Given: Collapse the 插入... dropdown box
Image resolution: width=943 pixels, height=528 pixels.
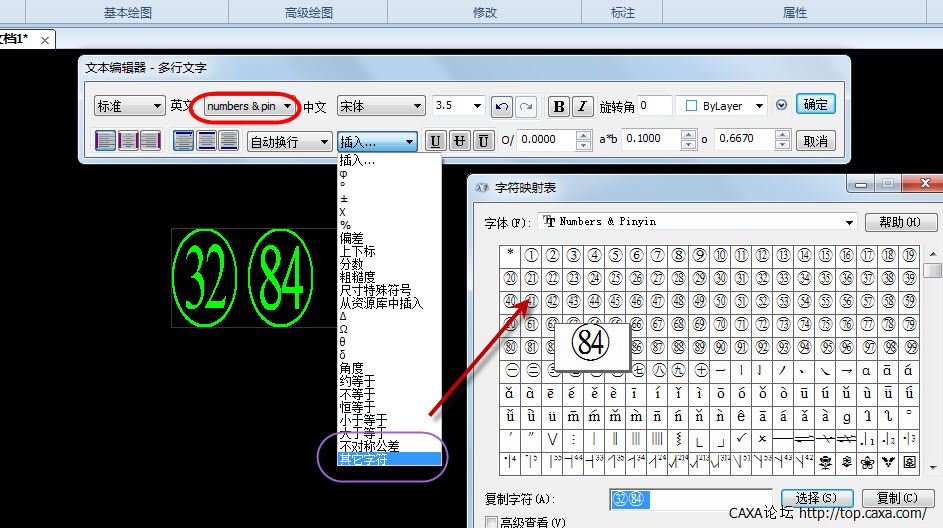Looking at the screenshot, I should (377, 142).
